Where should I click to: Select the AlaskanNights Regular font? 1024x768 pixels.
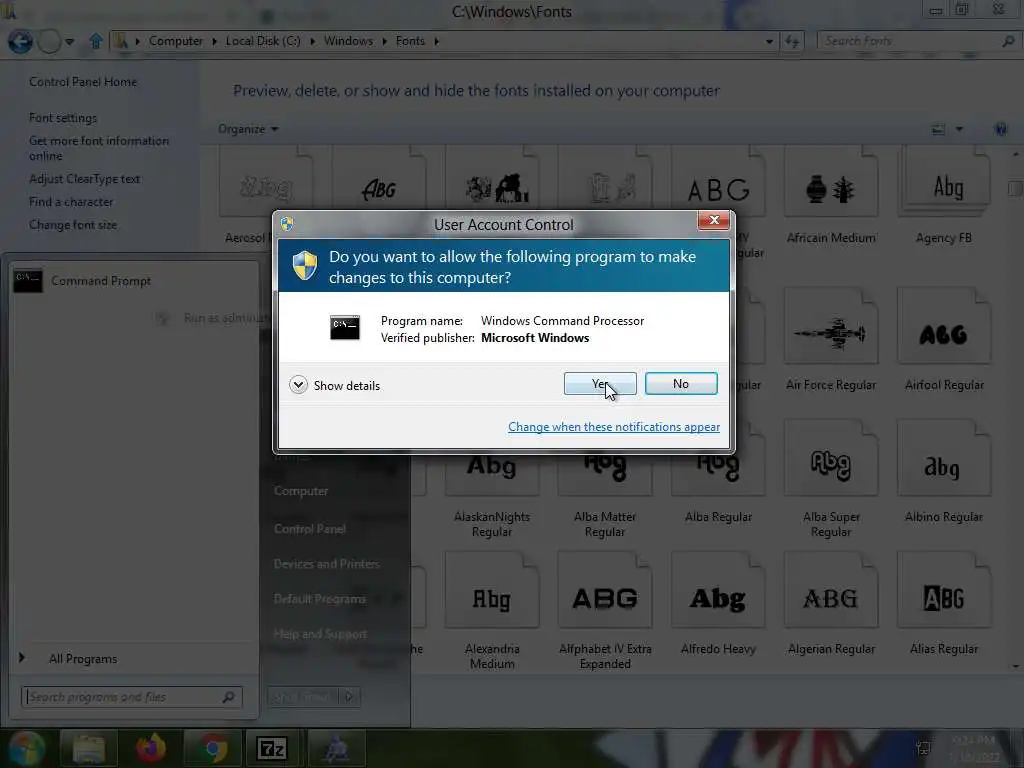tap(492, 496)
